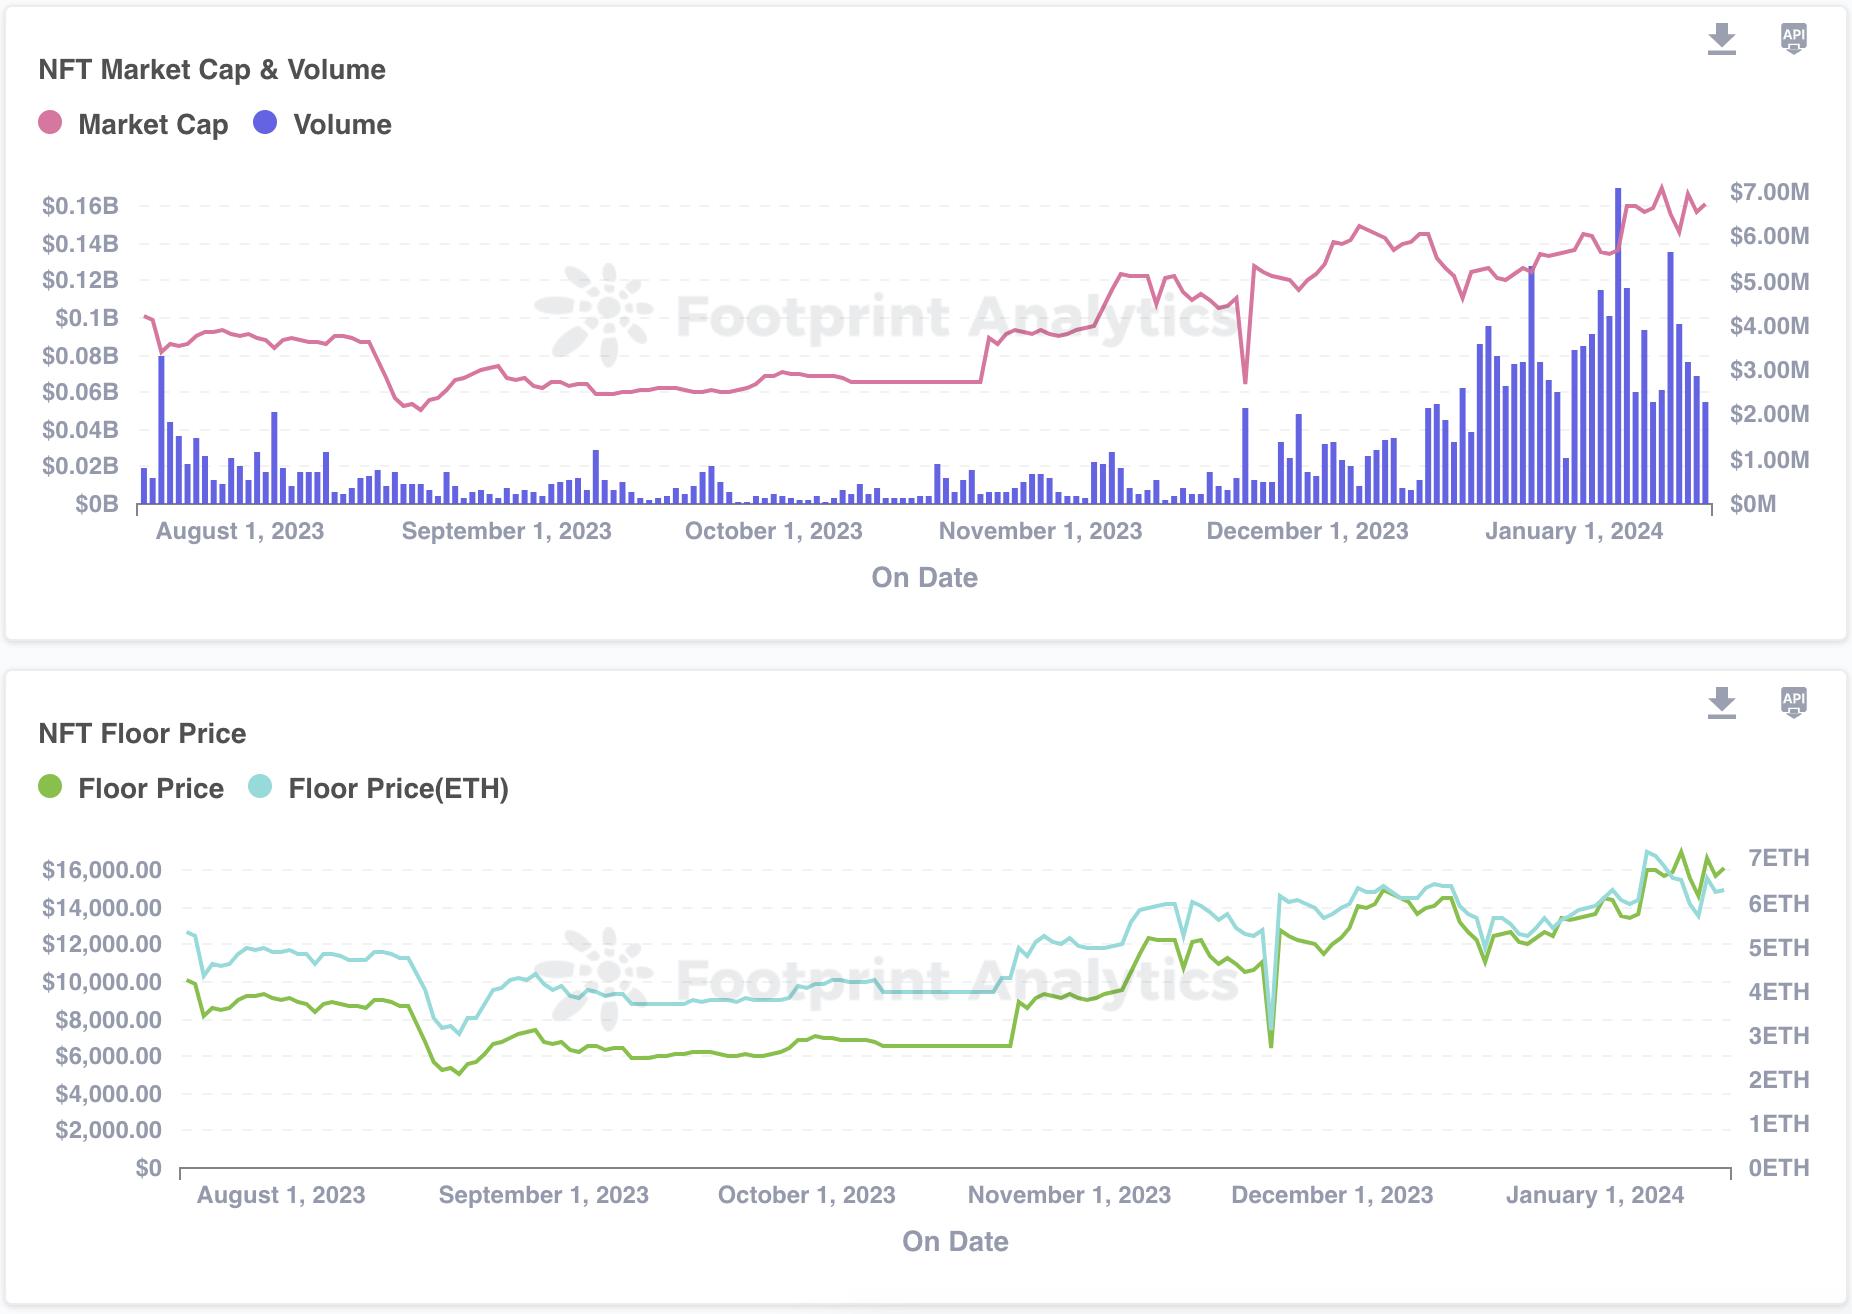Image resolution: width=1852 pixels, height=1314 pixels.
Task: Click the pink Market Cap legend dot
Action: [x=50, y=123]
